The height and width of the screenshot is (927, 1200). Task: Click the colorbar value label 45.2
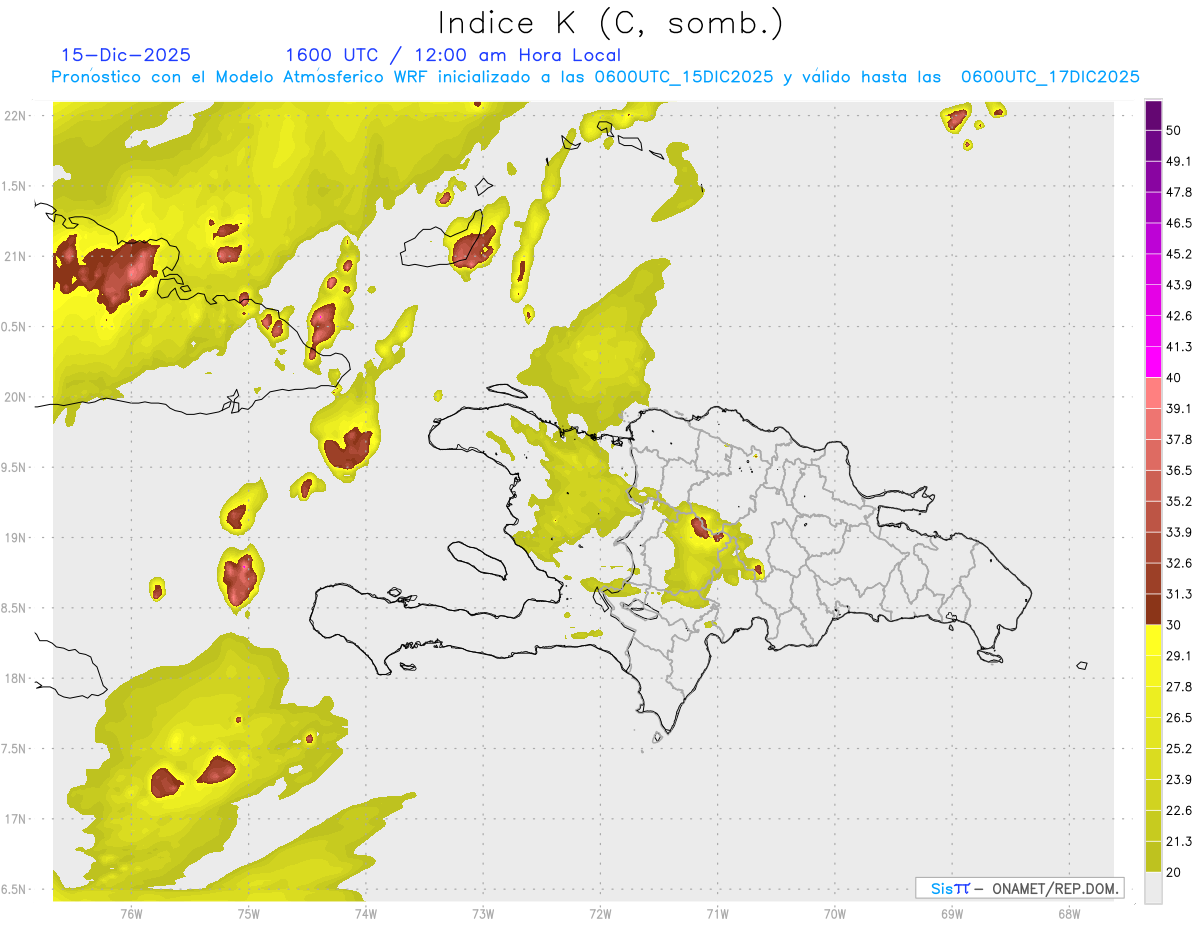(1179, 254)
